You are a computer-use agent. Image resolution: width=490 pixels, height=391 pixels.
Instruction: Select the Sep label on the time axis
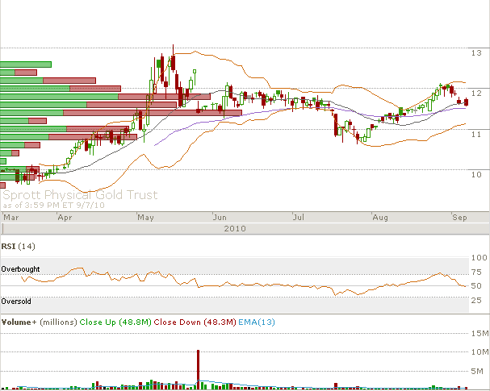pyautogui.click(x=460, y=217)
